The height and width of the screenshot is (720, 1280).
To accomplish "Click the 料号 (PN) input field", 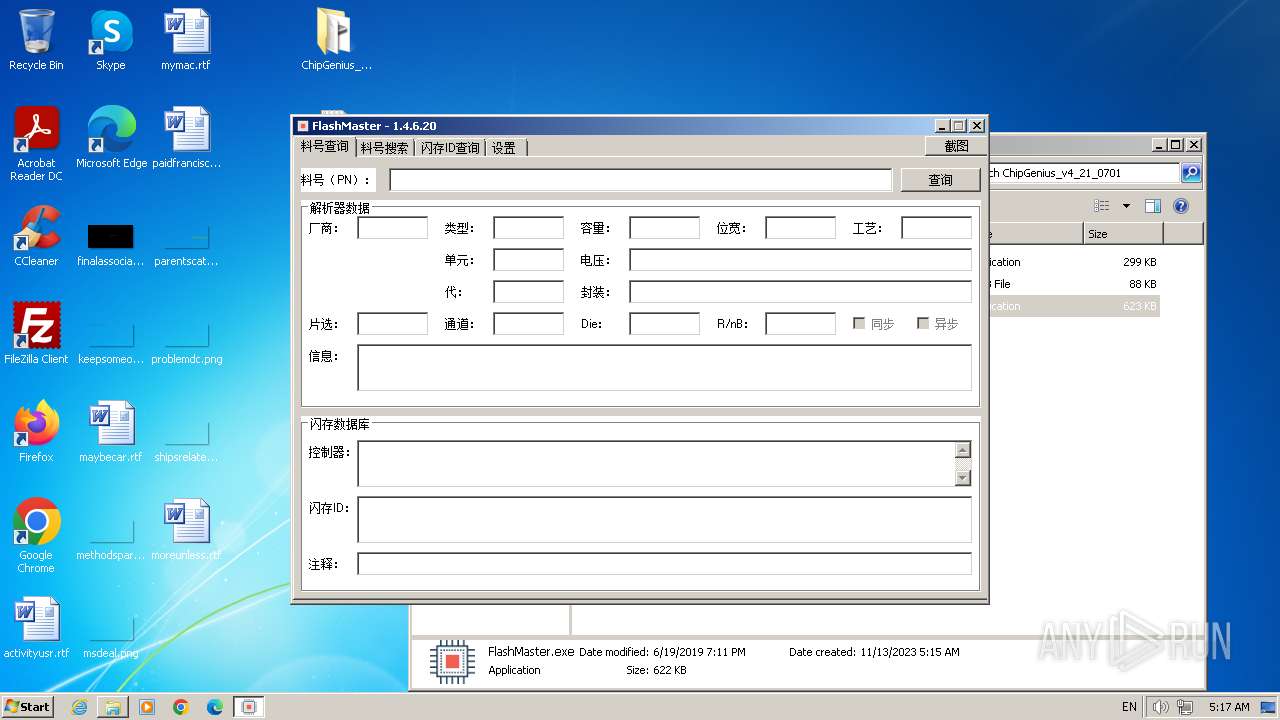I will (x=640, y=180).
